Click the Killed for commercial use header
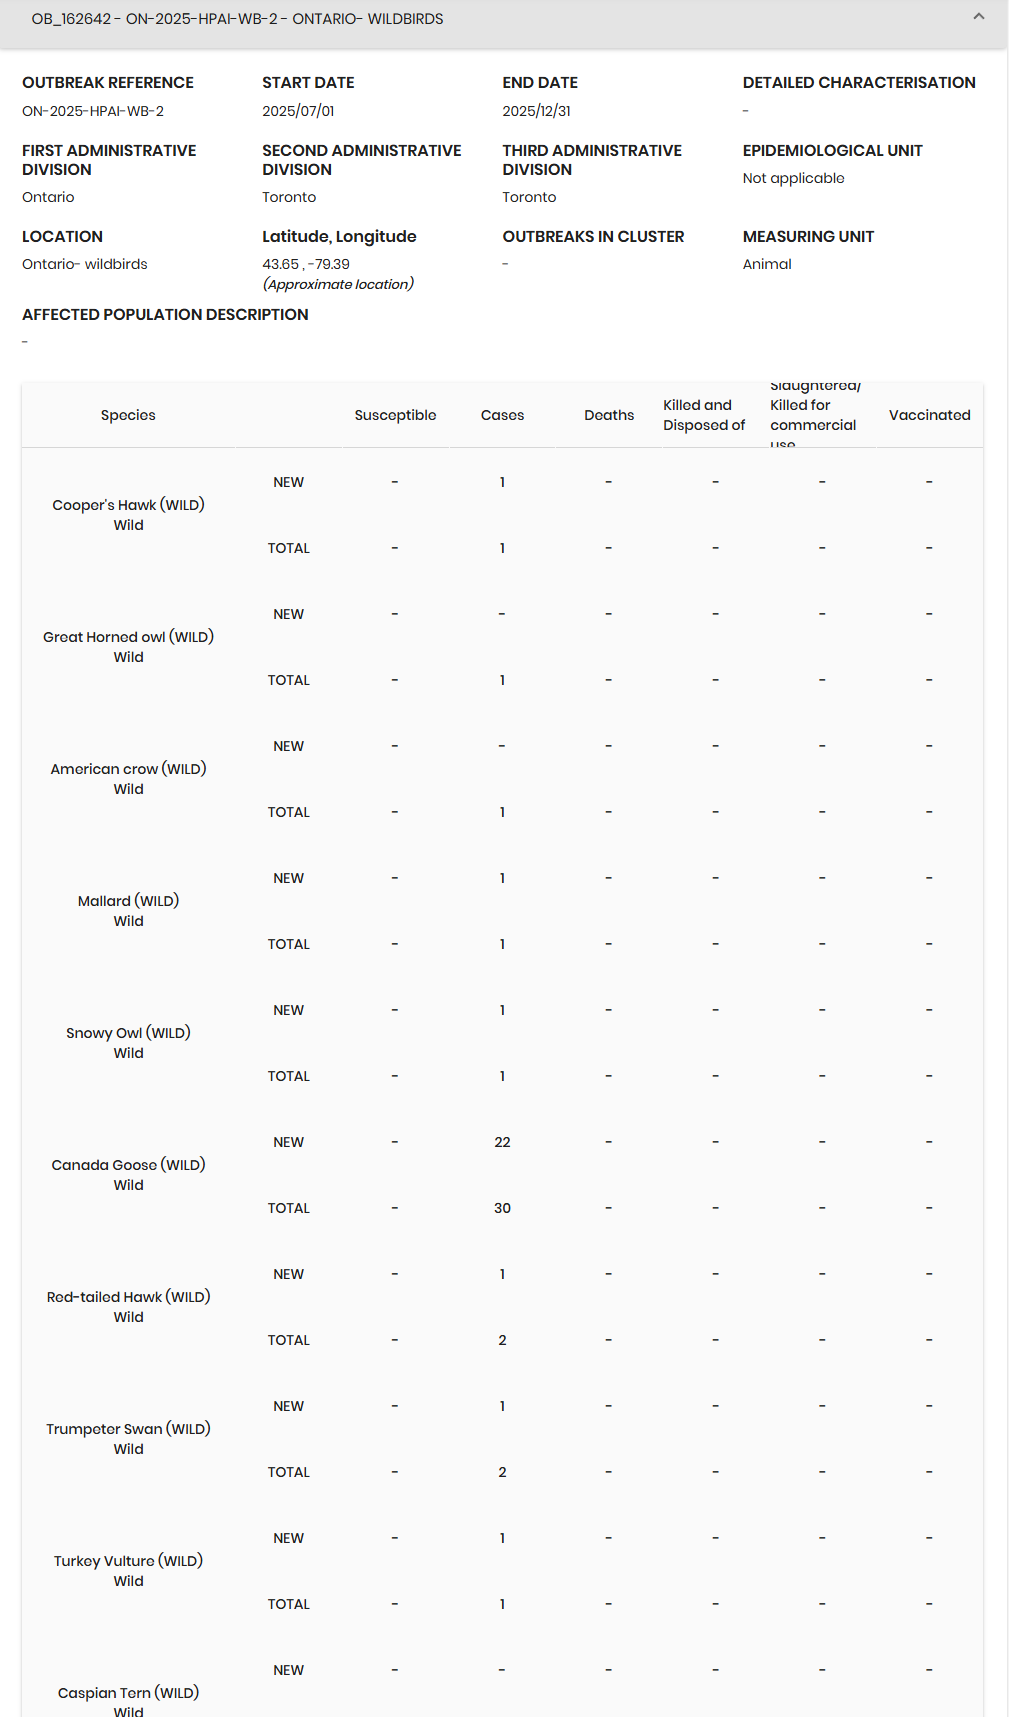The height and width of the screenshot is (1717, 1009). tap(813, 415)
